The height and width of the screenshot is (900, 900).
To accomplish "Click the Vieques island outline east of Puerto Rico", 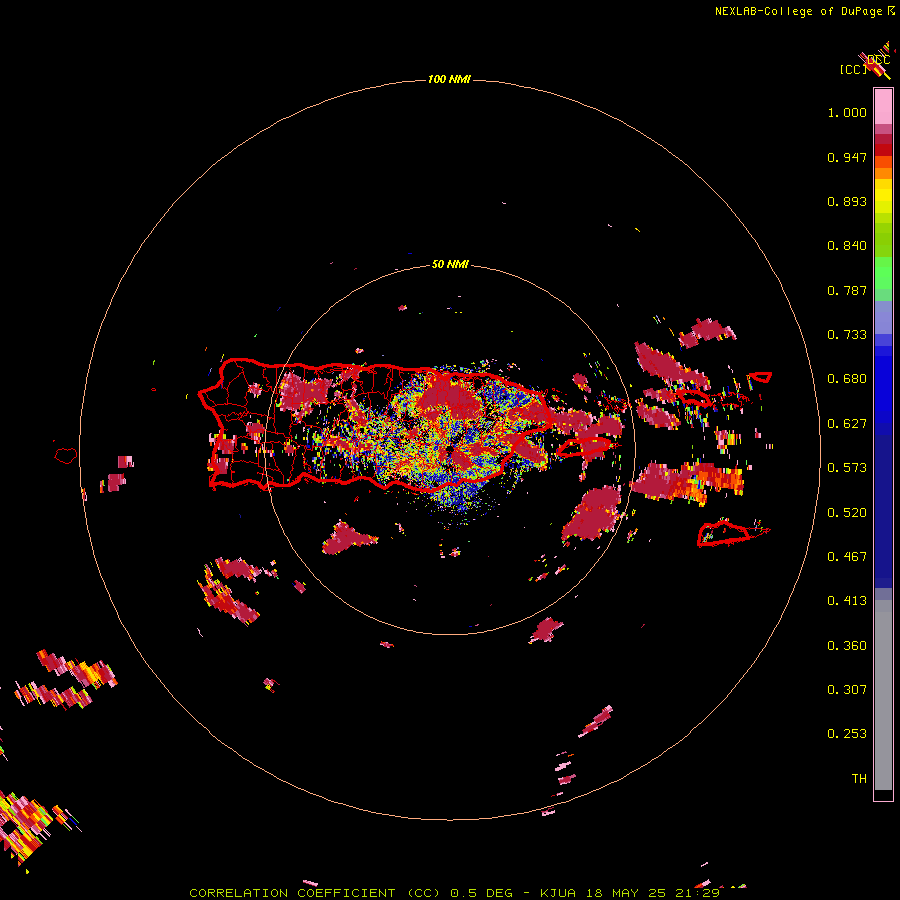I will pyautogui.click(x=585, y=447).
